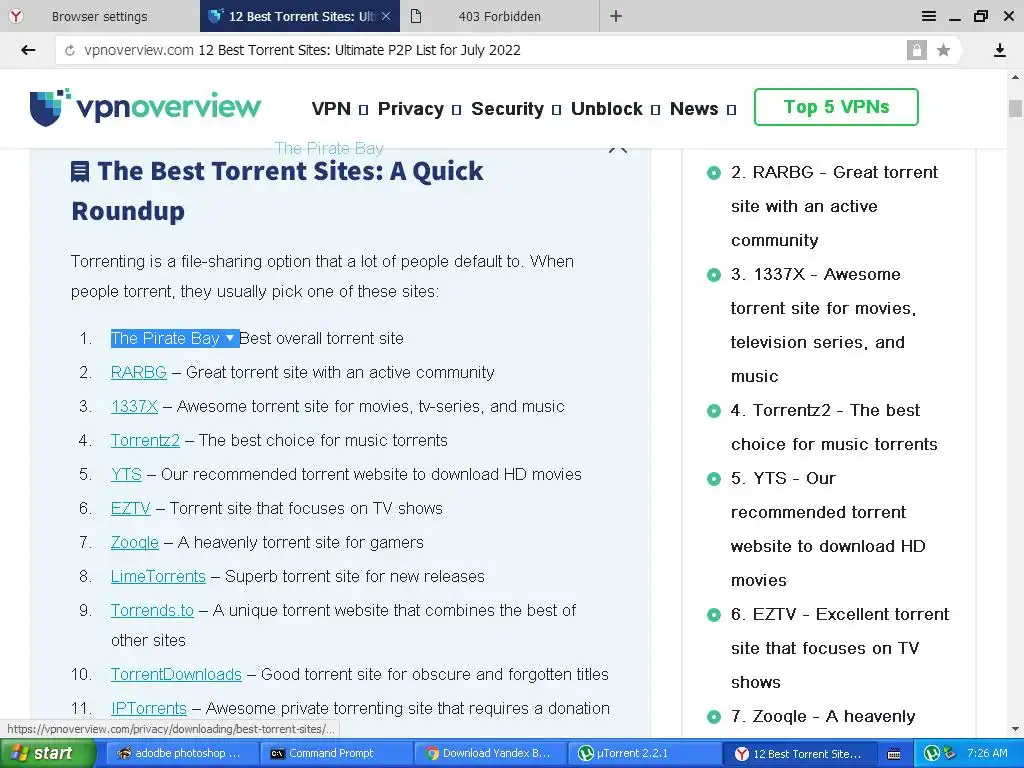Click the 7:26 AM clock

click(x=987, y=754)
